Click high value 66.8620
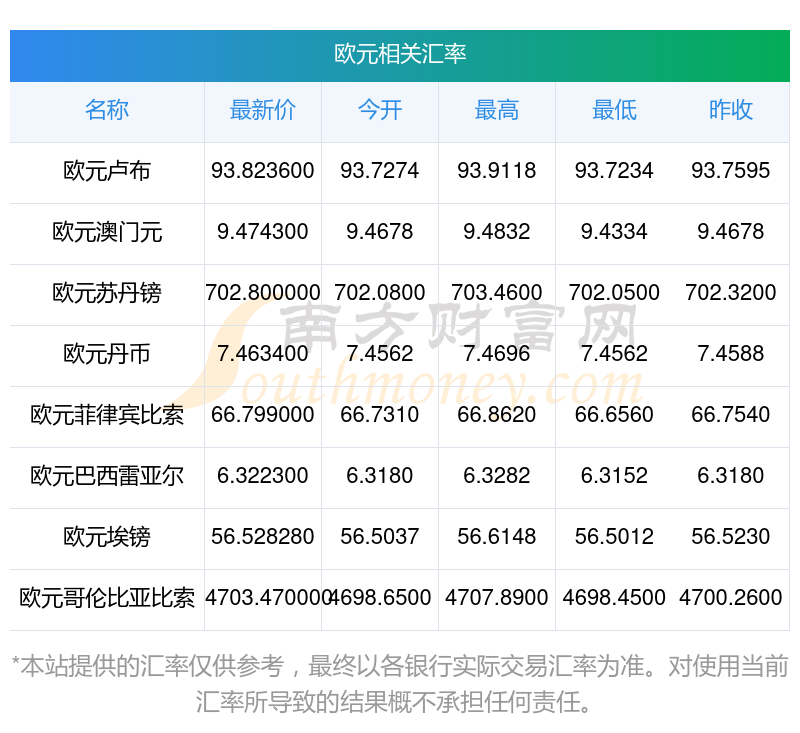Image resolution: width=800 pixels, height=733 pixels. point(497,414)
